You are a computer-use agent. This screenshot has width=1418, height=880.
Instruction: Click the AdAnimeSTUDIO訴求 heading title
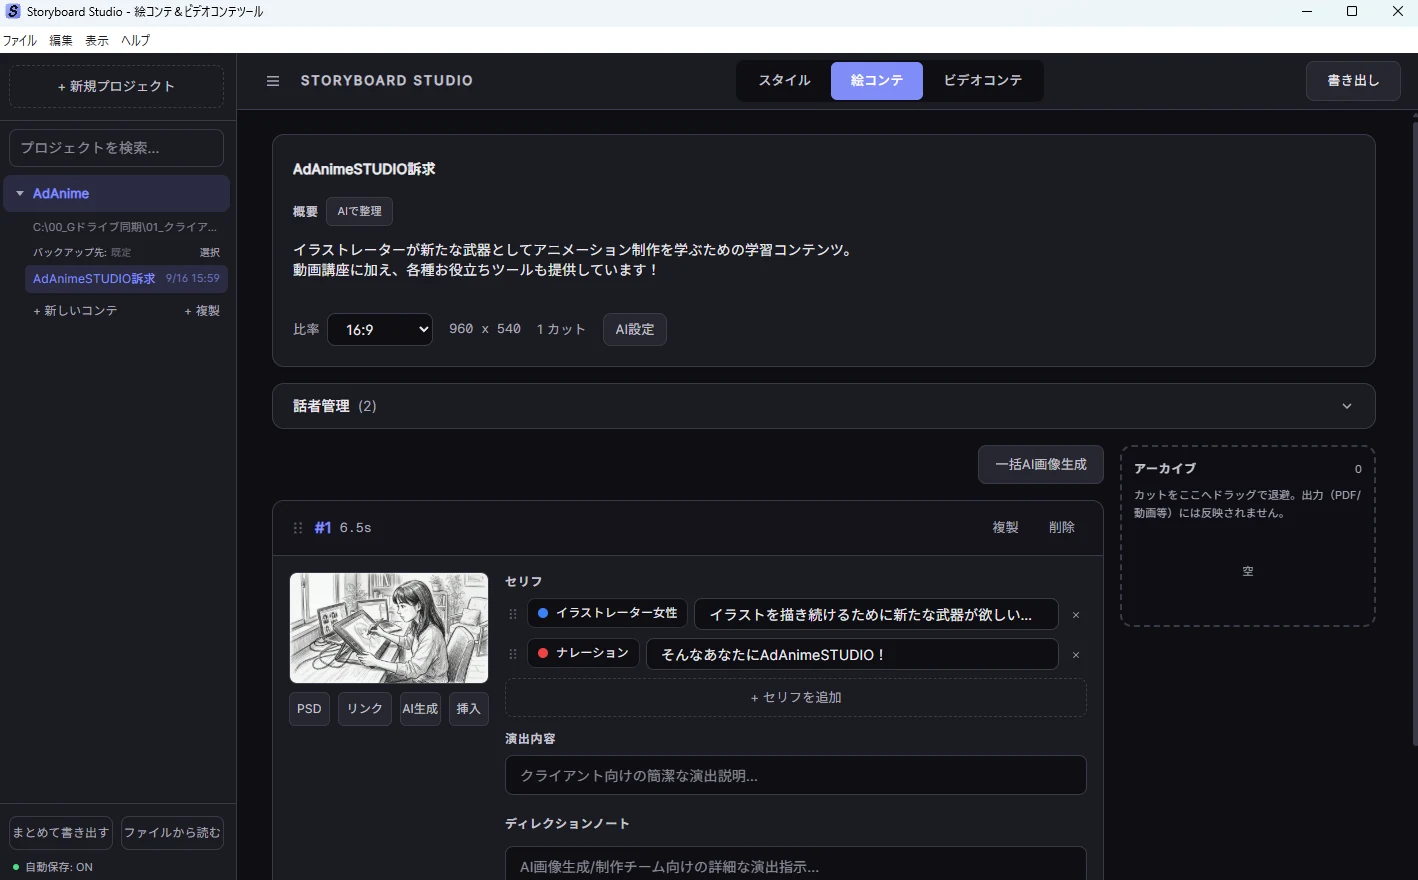point(364,169)
